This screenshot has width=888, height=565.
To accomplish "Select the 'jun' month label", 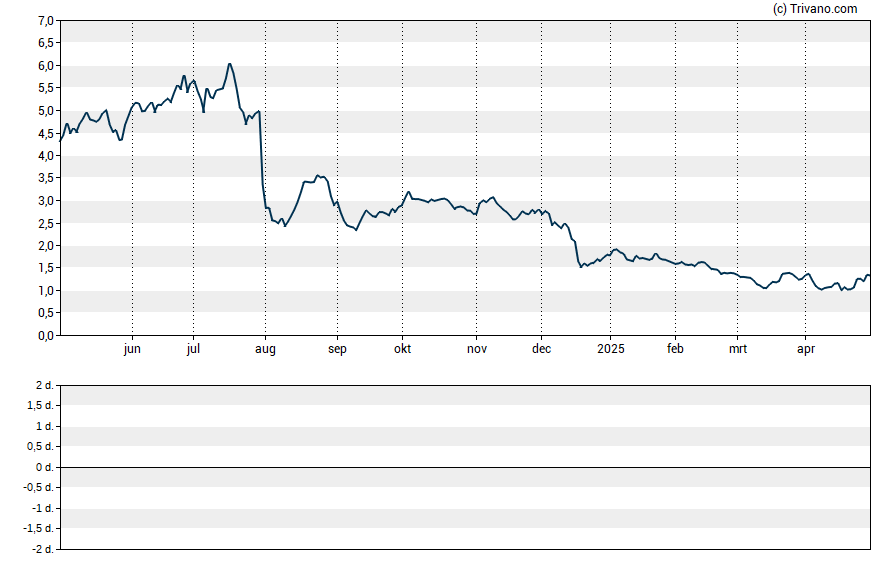I will pos(132,349).
